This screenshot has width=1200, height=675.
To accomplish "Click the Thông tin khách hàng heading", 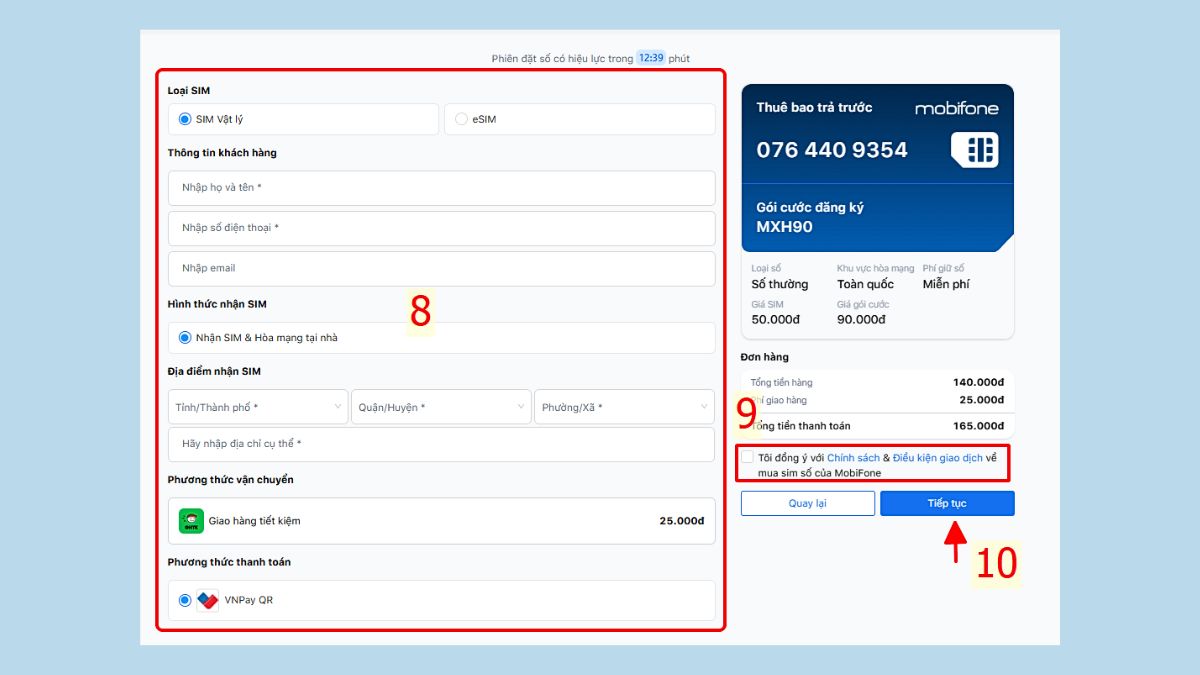I will click(x=222, y=153).
